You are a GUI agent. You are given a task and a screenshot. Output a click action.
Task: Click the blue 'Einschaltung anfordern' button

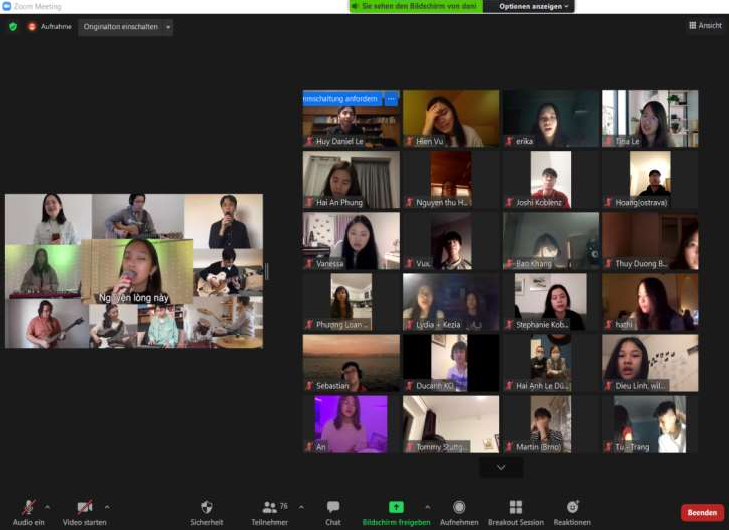(x=342, y=99)
